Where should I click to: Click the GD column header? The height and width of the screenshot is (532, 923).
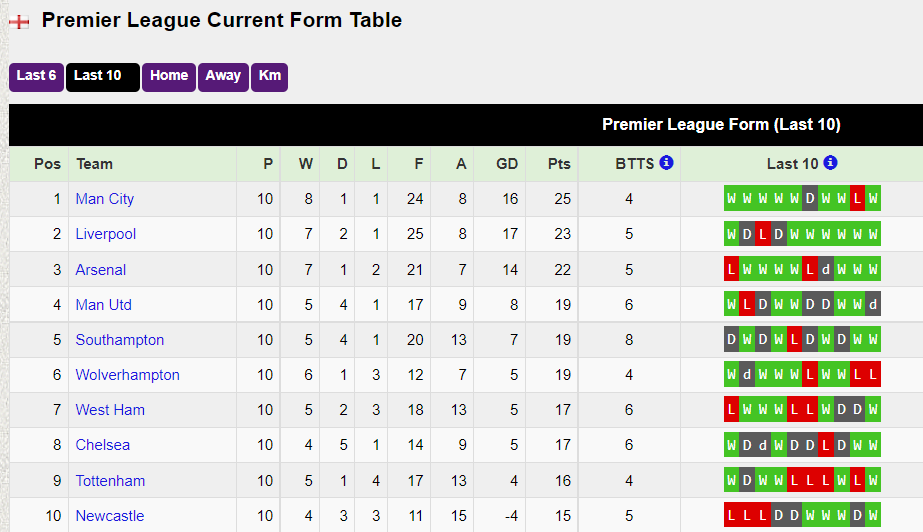[x=507, y=164]
